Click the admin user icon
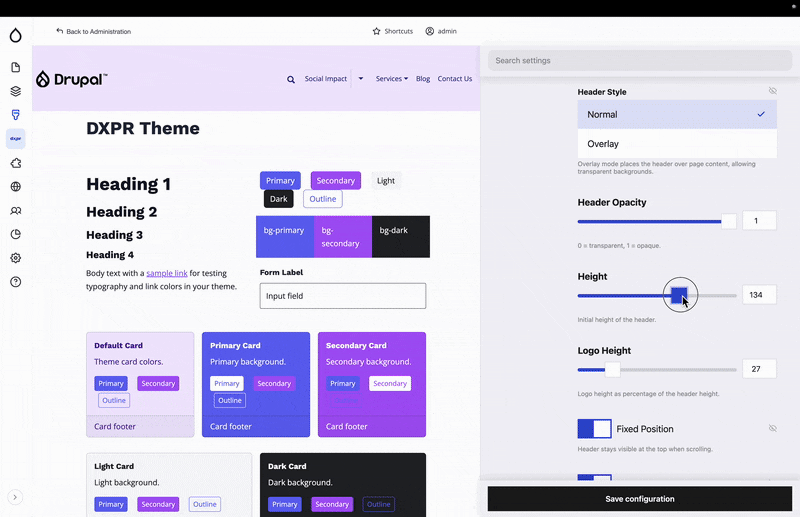 [430, 31]
